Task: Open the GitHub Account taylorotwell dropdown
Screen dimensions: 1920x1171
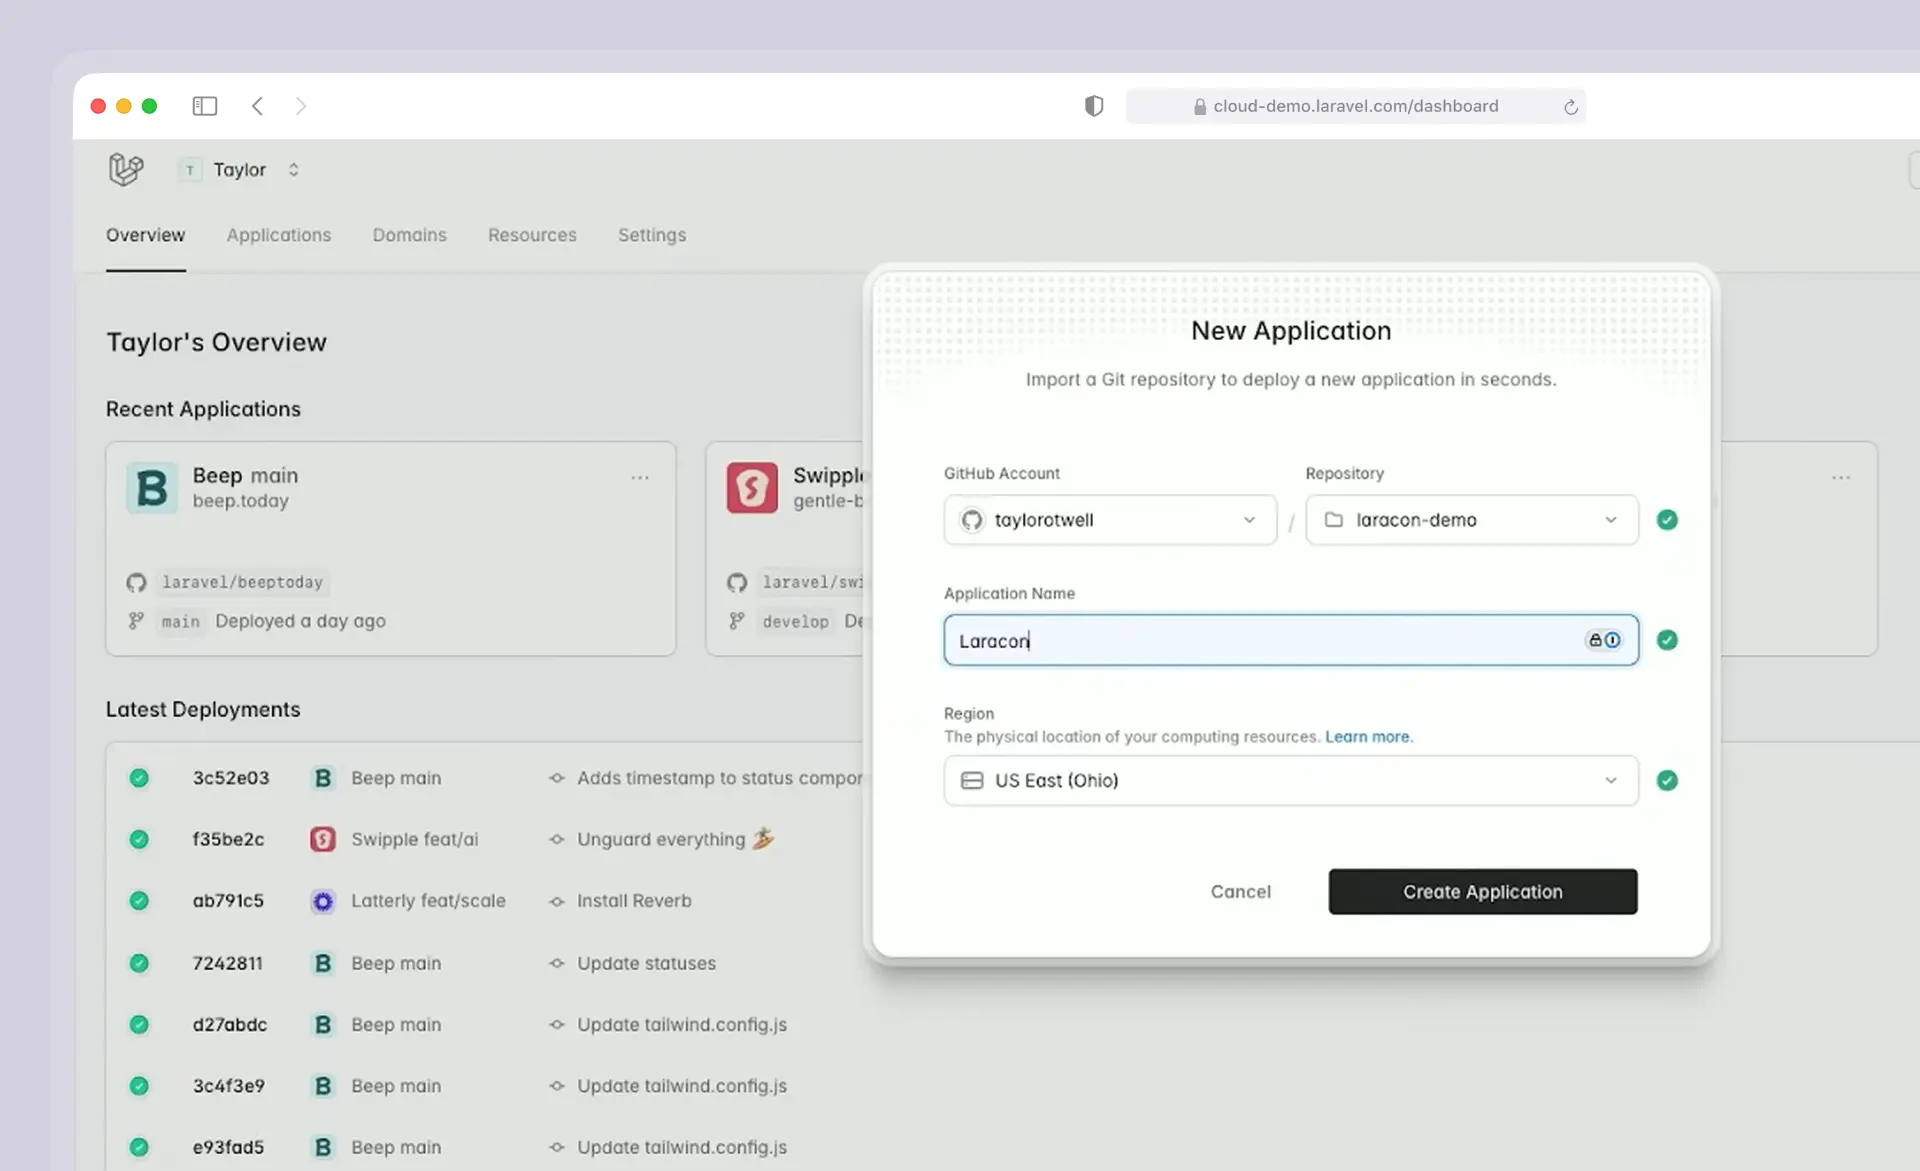Action: pyautogui.click(x=1110, y=520)
